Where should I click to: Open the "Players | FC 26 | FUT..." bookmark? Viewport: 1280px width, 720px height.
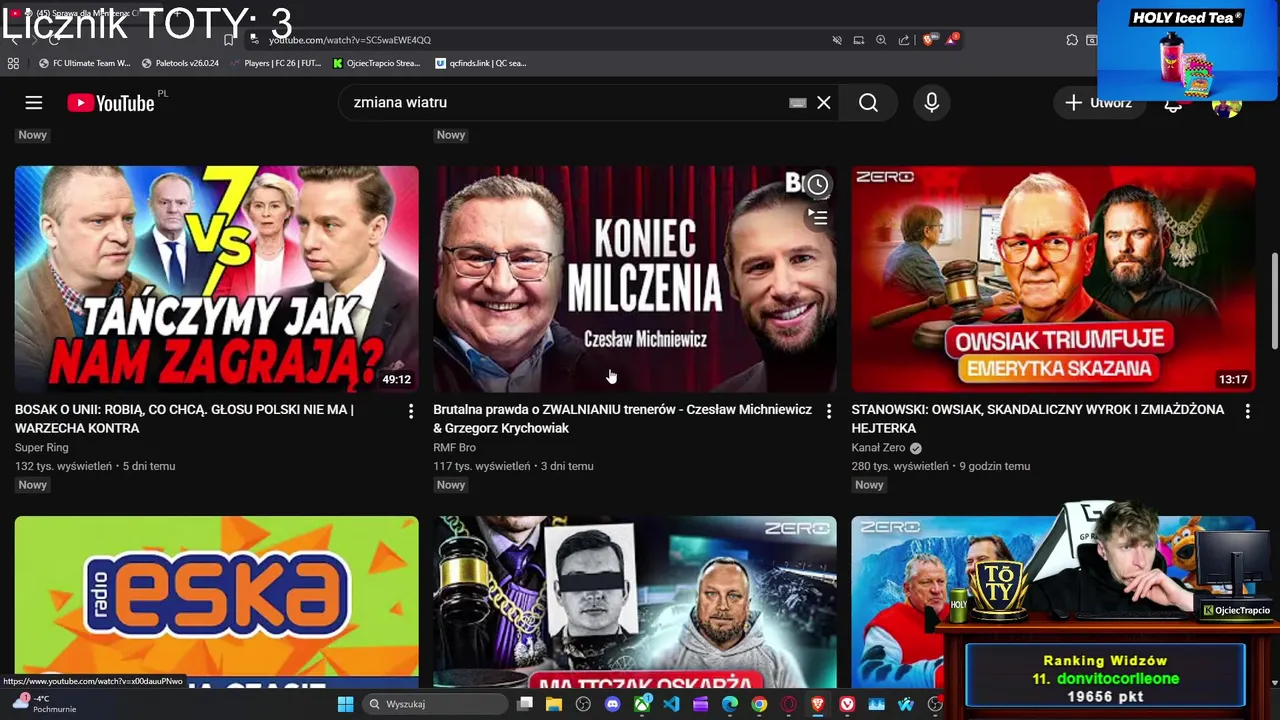(275, 63)
